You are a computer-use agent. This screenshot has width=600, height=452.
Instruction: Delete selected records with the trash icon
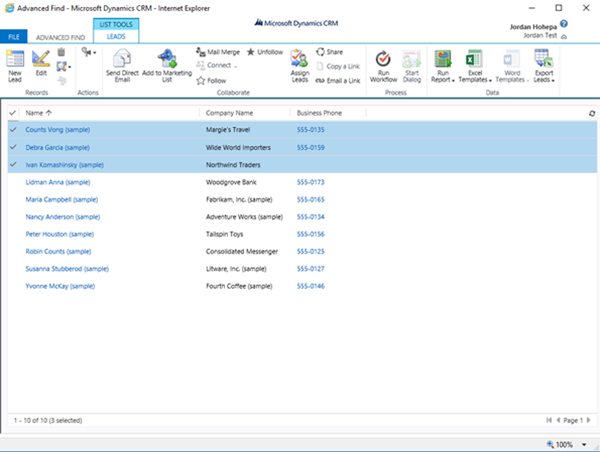(61, 51)
